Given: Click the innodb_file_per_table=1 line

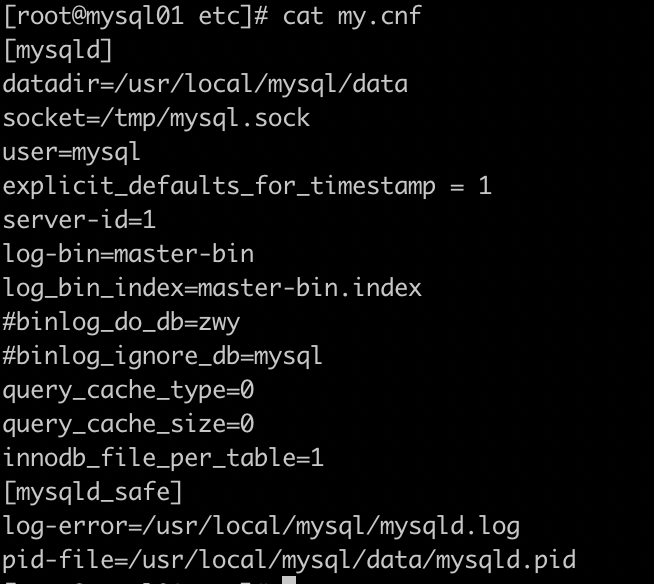Looking at the screenshot, I should point(163,458).
